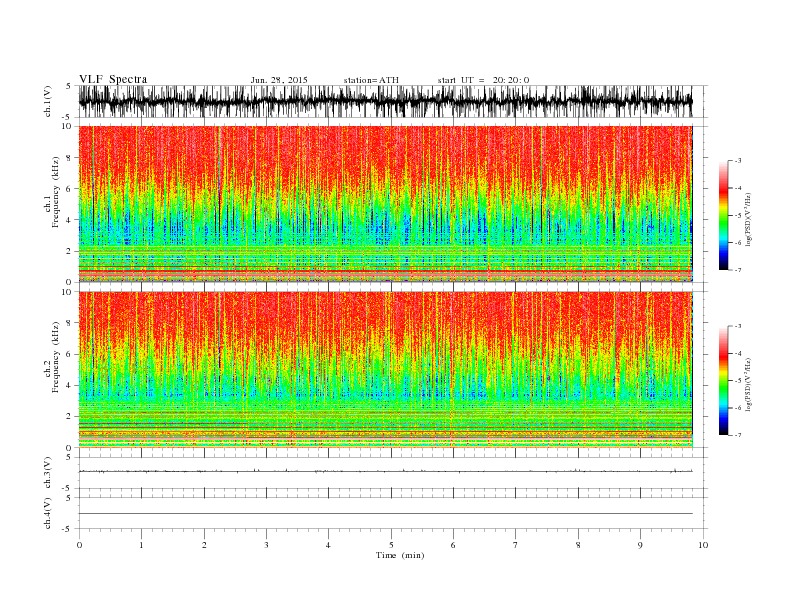This screenshot has width=792, height=612.
Task: Click the "8" kHz tick of ch.1 spectrogram
Action: click(x=70, y=158)
